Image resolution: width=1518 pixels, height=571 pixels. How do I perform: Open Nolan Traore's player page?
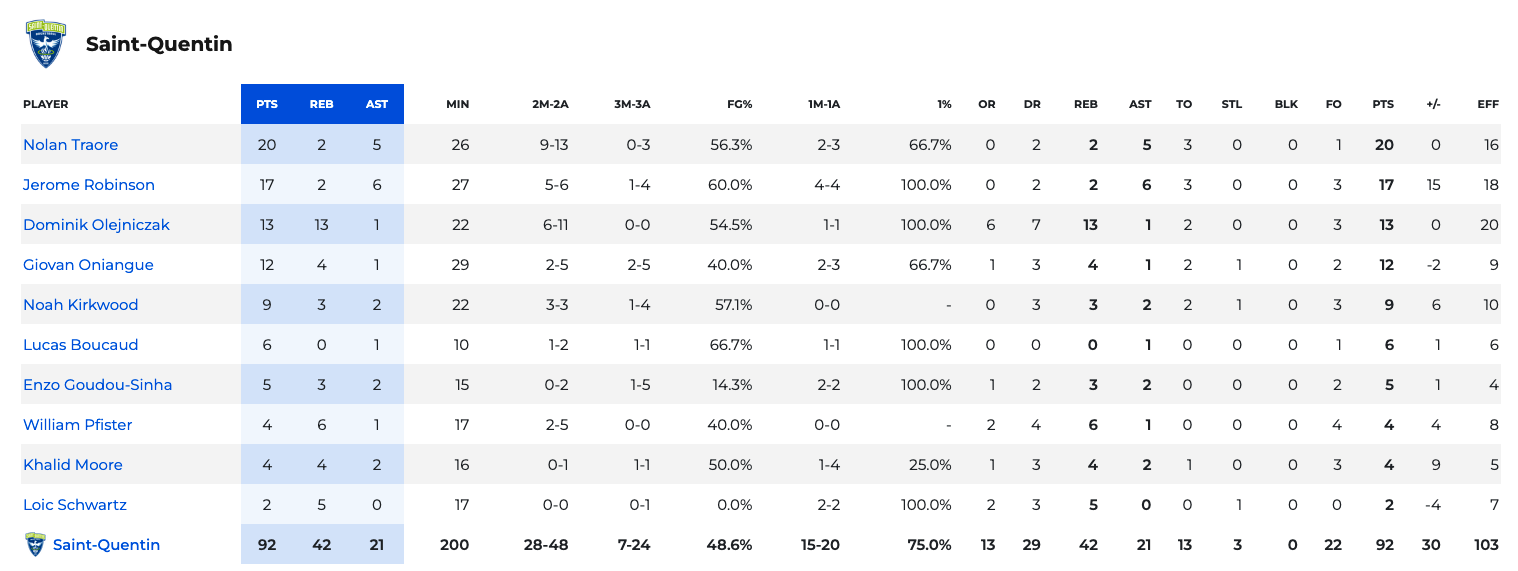click(x=71, y=145)
